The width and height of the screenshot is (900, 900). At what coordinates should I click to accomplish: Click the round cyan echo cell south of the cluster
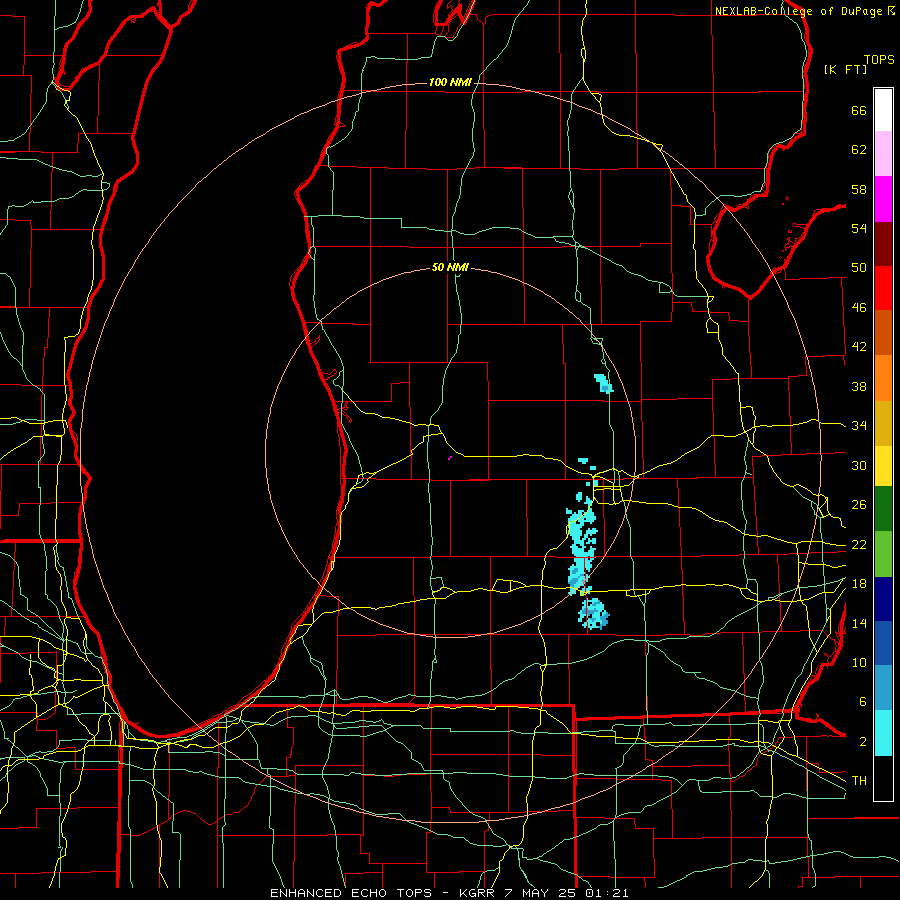(x=593, y=614)
